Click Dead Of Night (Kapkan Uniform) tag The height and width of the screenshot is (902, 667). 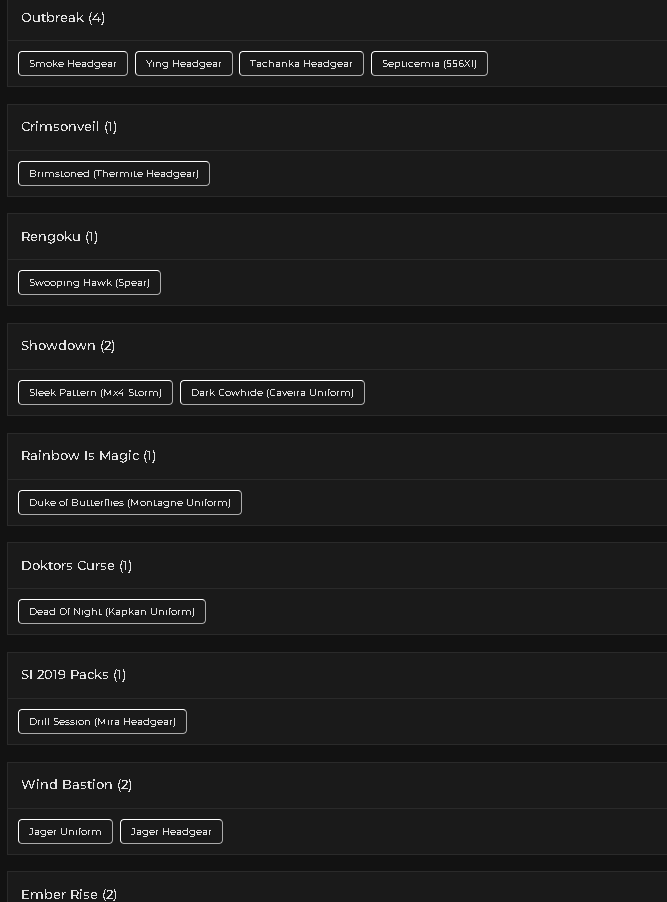(x=112, y=611)
